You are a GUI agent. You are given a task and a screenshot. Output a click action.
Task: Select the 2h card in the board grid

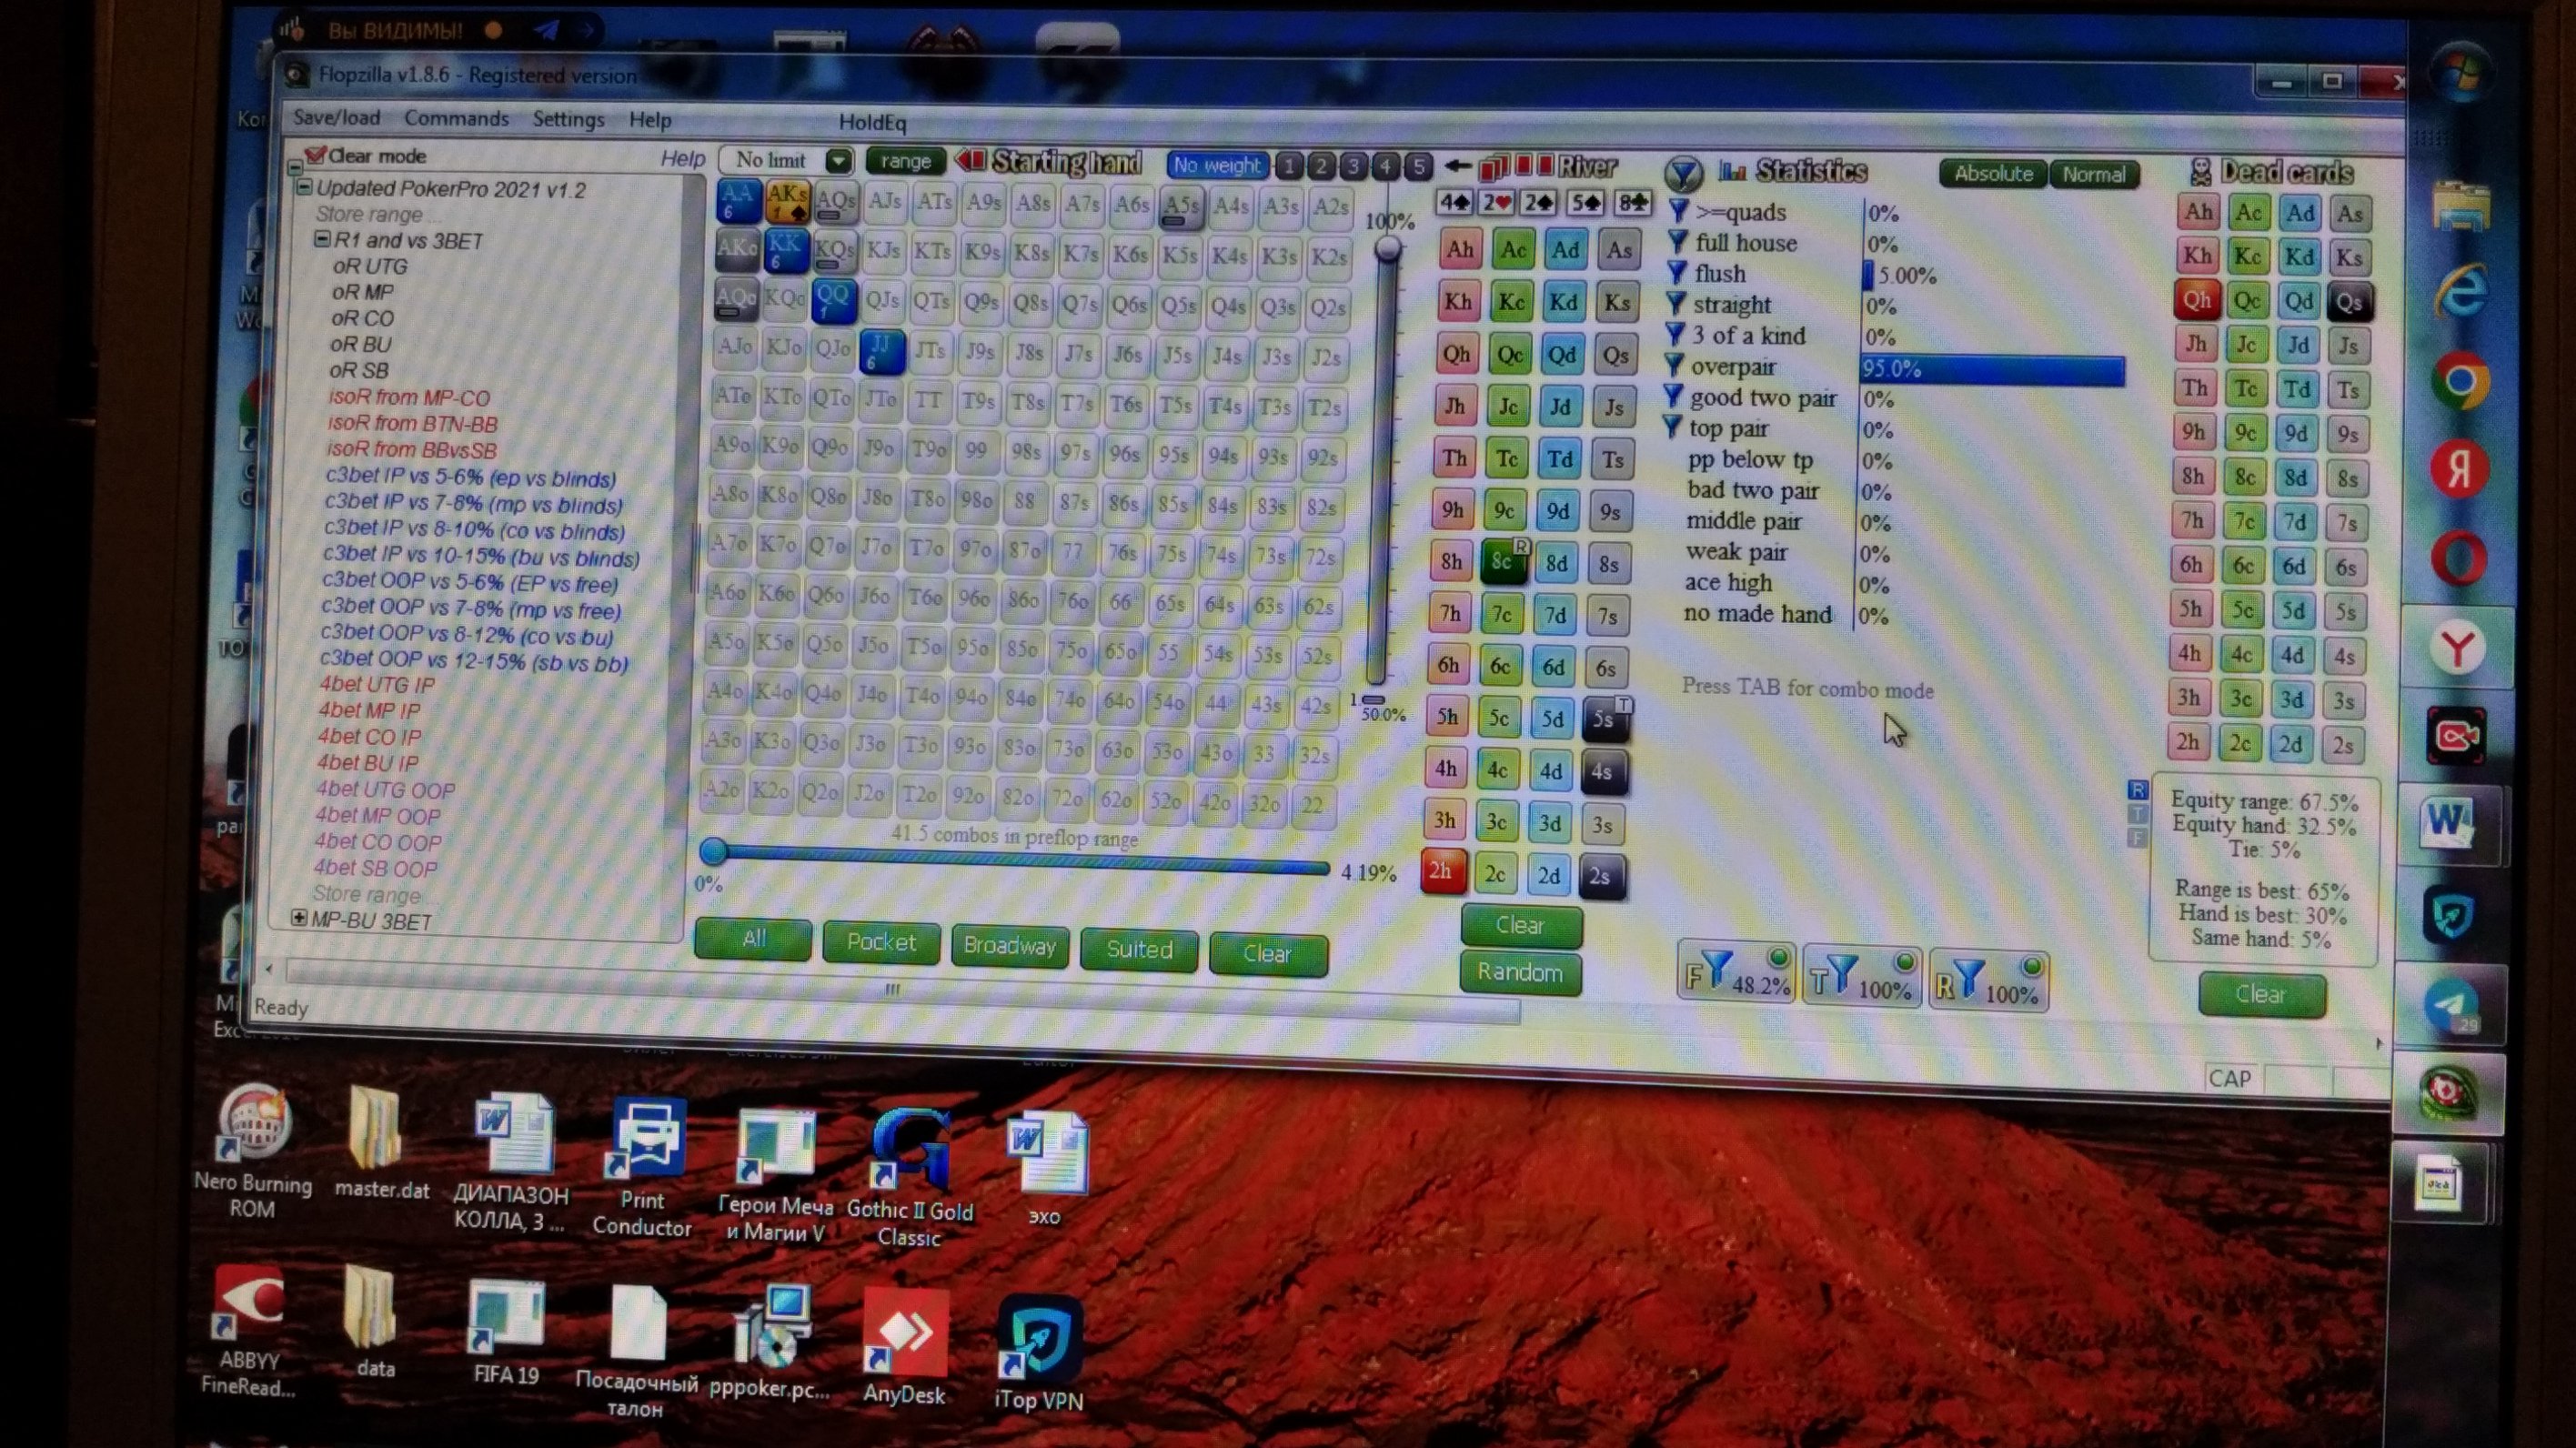[x=1441, y=871]
